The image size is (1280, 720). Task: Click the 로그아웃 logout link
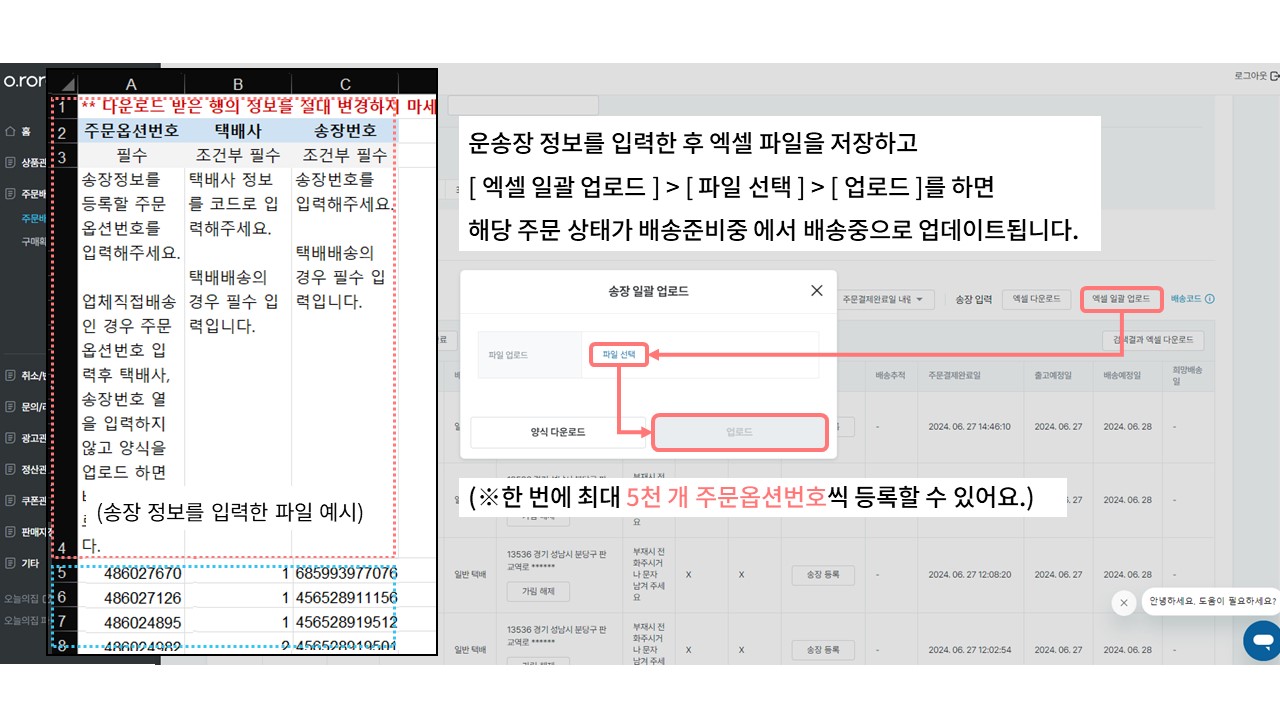coord(1256,75)
